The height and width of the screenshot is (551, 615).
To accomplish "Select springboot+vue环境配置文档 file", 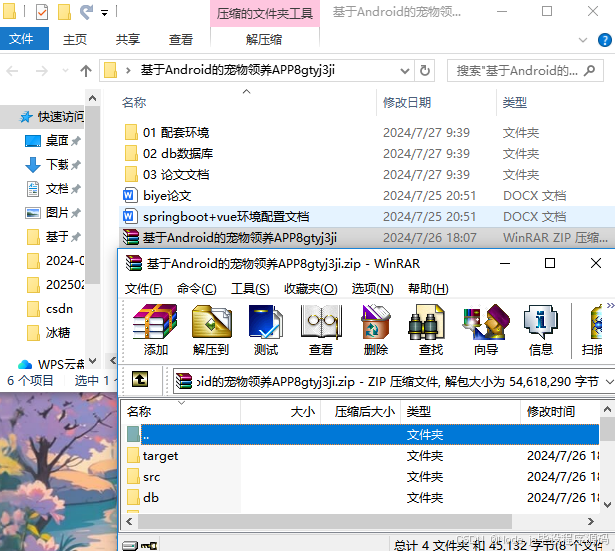I will tap(226, 216).
